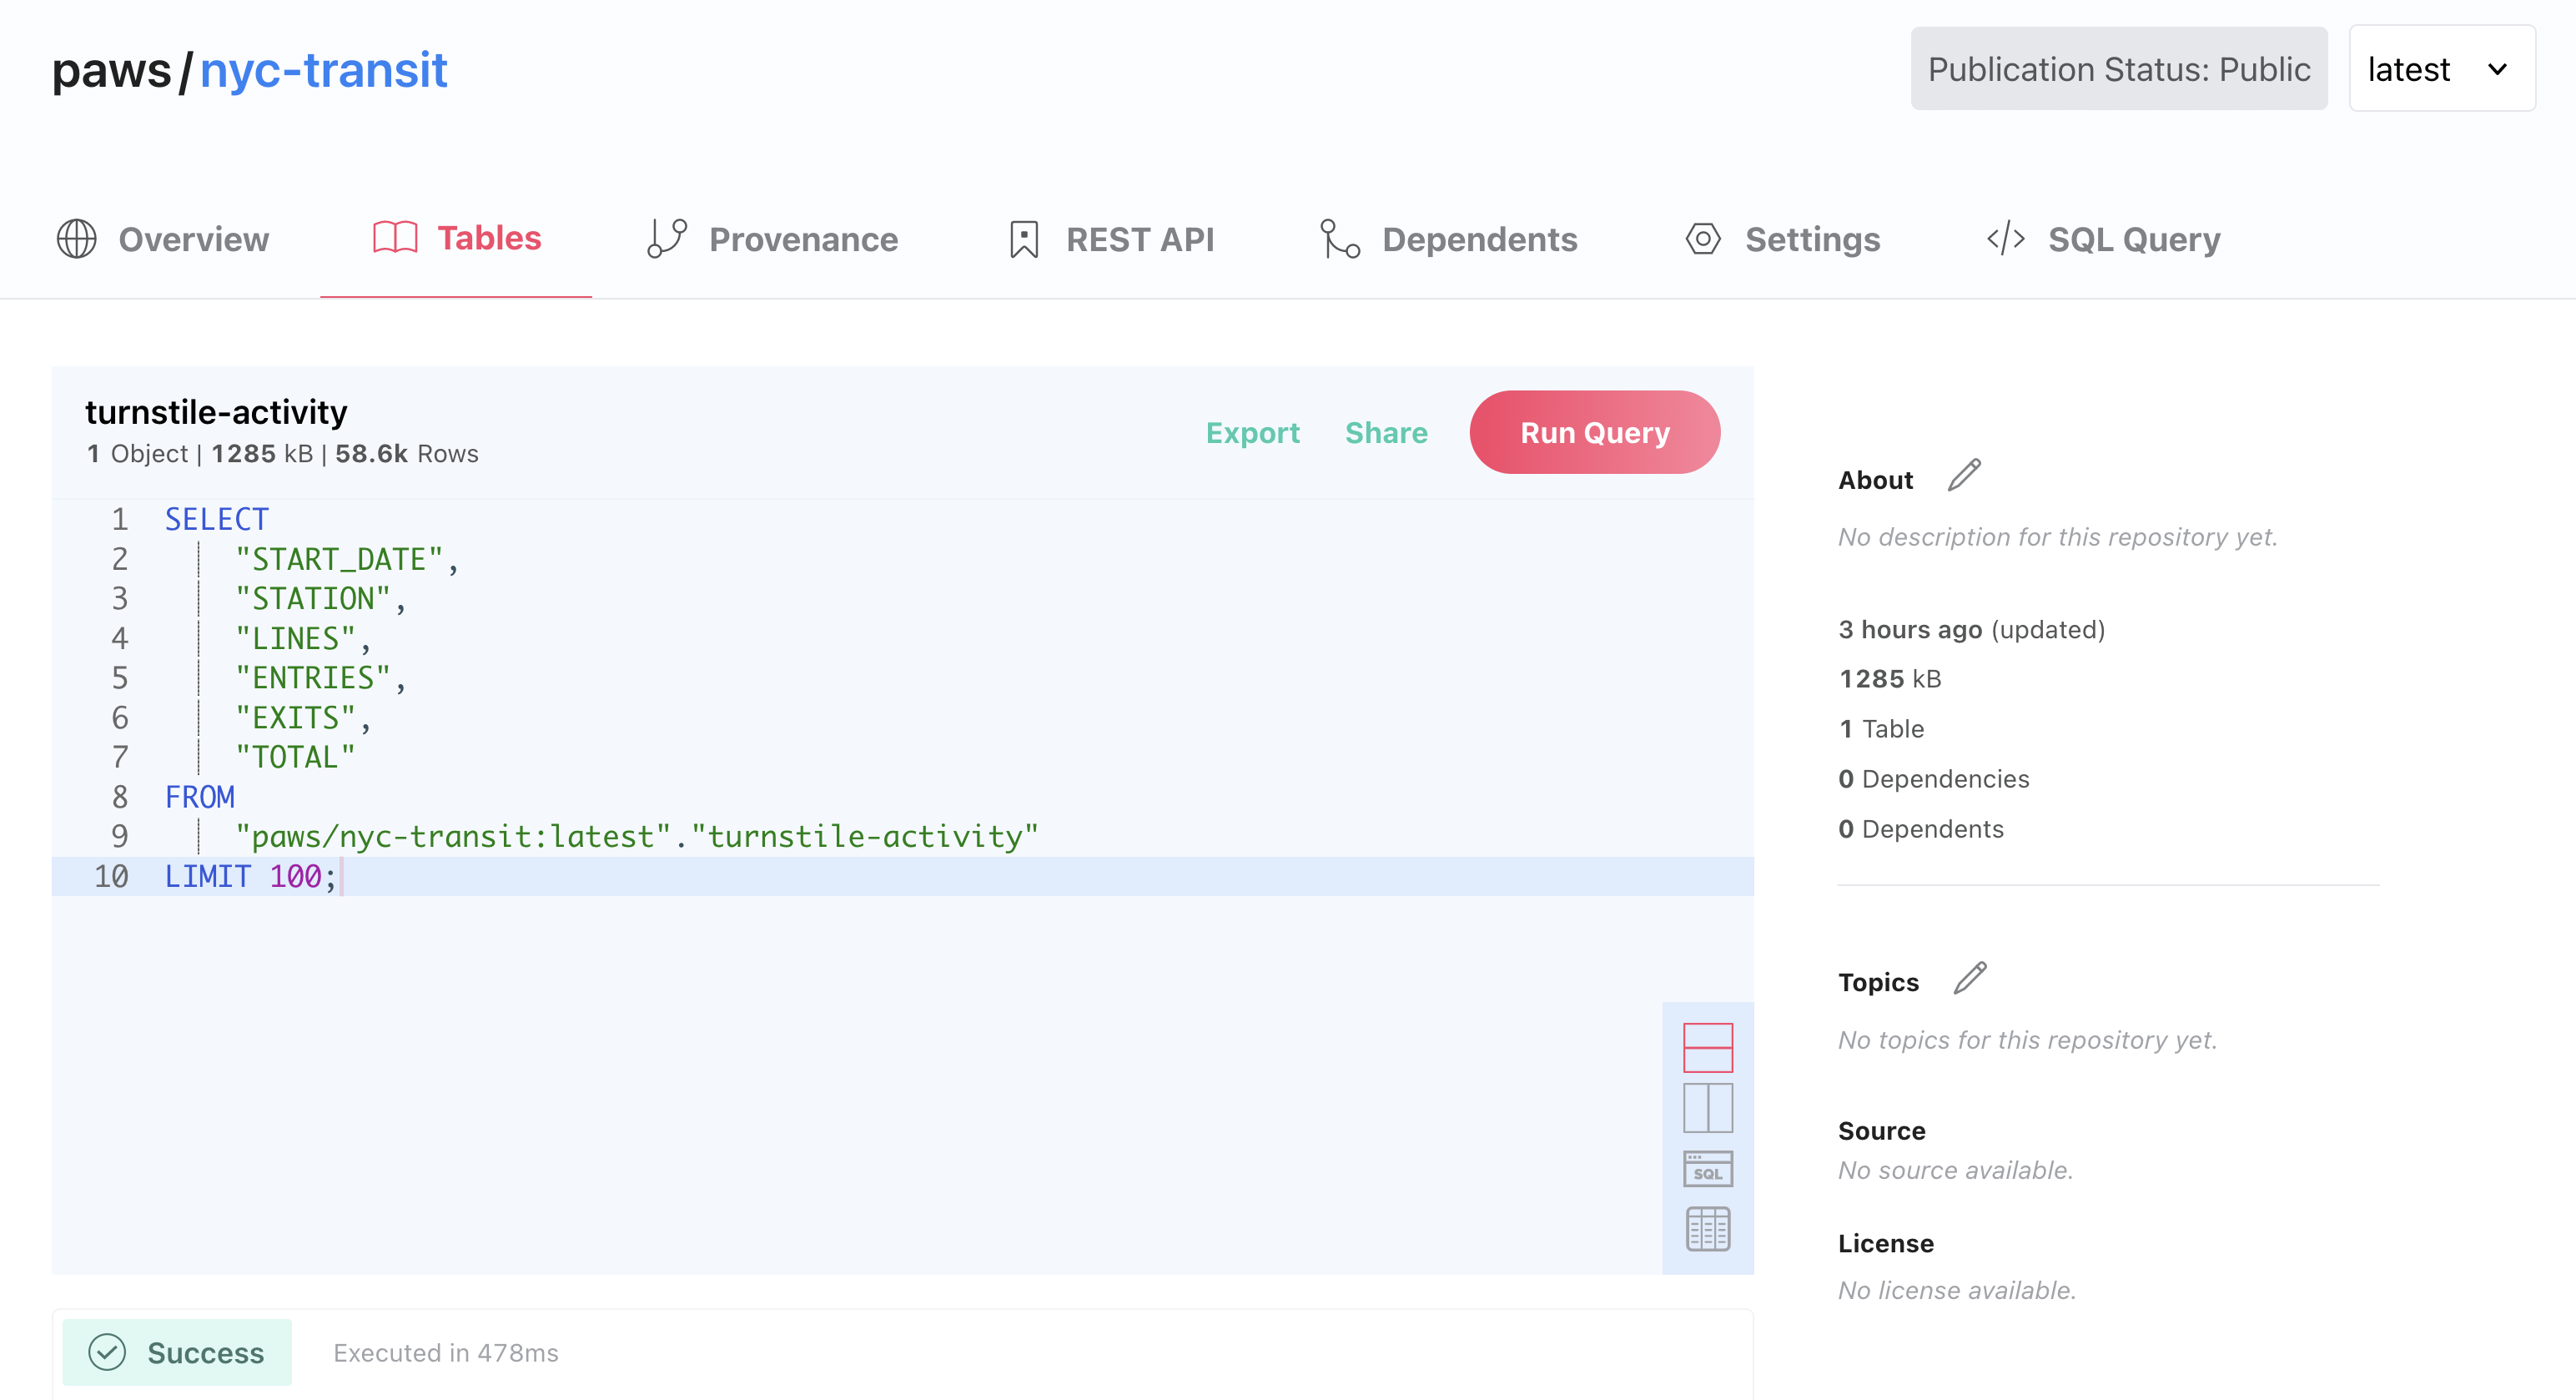
Task: Click line number 5 in gutter
Action: coord(119,678)
